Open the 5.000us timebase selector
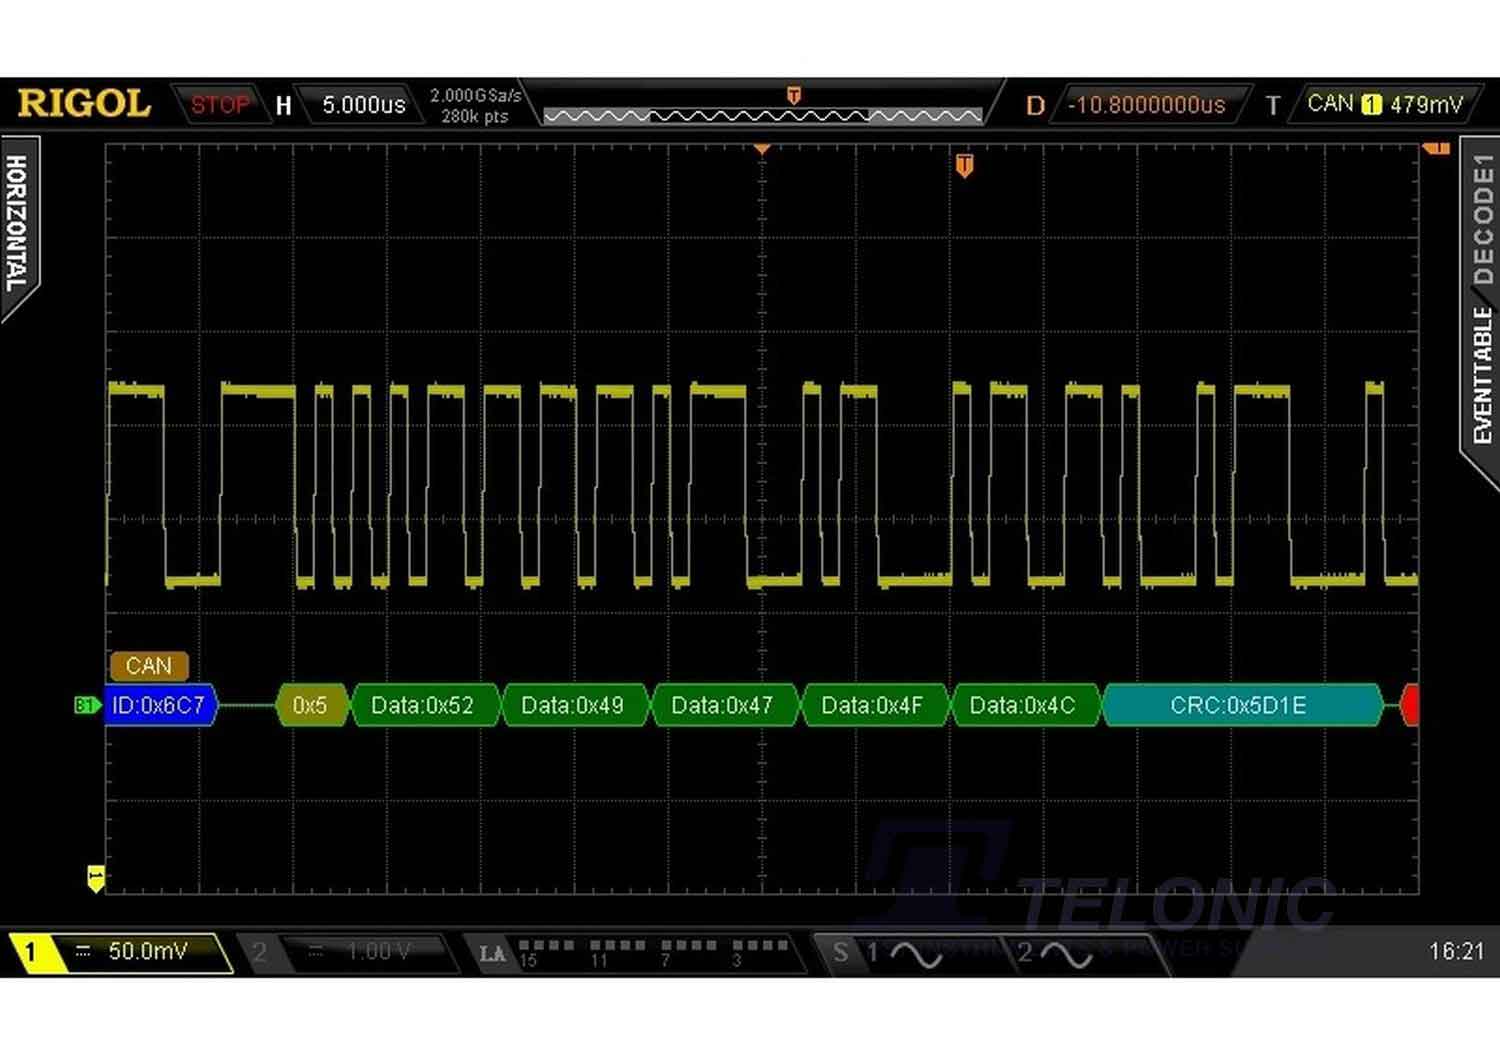 [362, 104]
